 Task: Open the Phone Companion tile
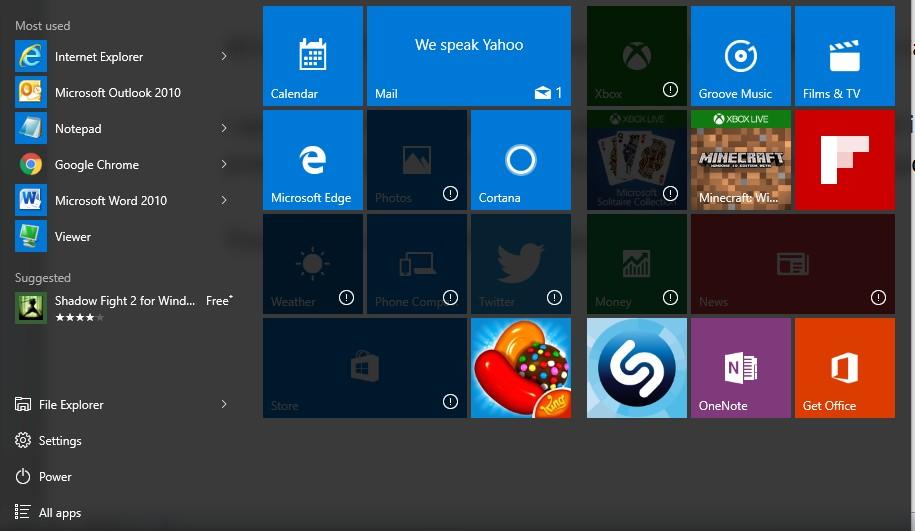point(417,264)
